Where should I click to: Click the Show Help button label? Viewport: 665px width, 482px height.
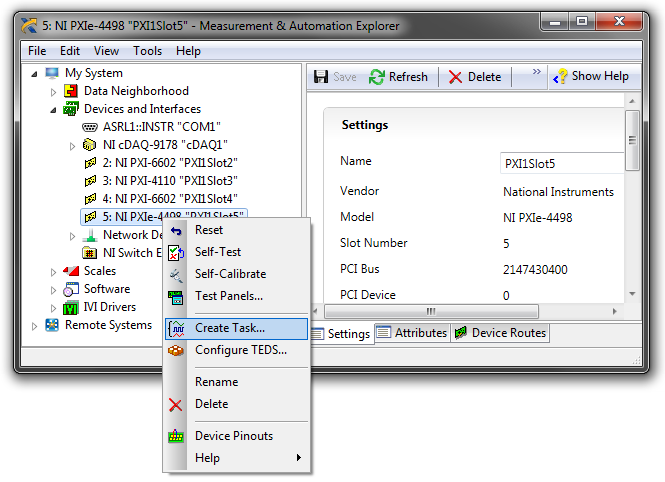coord(600,76)
